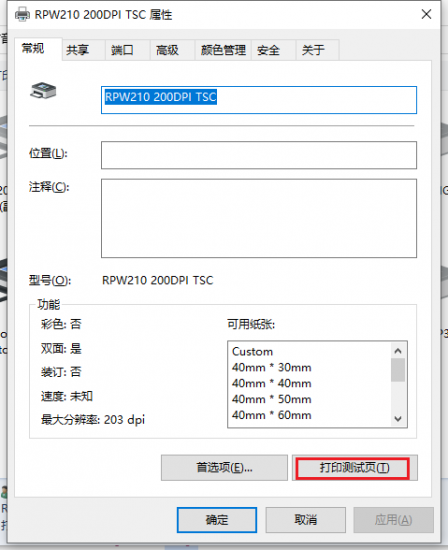Image resolution: width=448 pixels, height=550 pixels.
Task: Click the 装订: 否 text
Action: 61,372
